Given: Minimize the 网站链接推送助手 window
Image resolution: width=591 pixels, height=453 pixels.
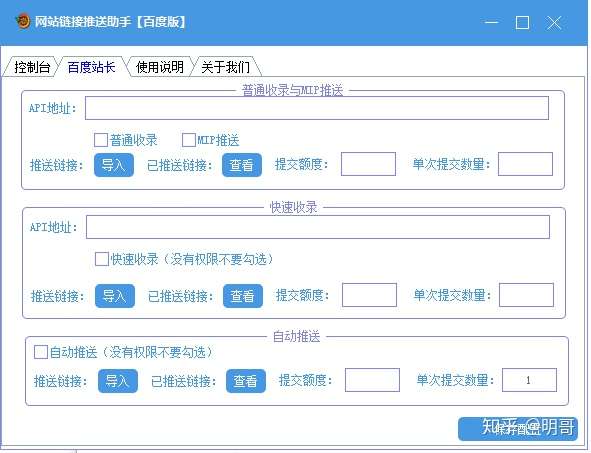Looking at the screenshot, I should coord(491,22).
